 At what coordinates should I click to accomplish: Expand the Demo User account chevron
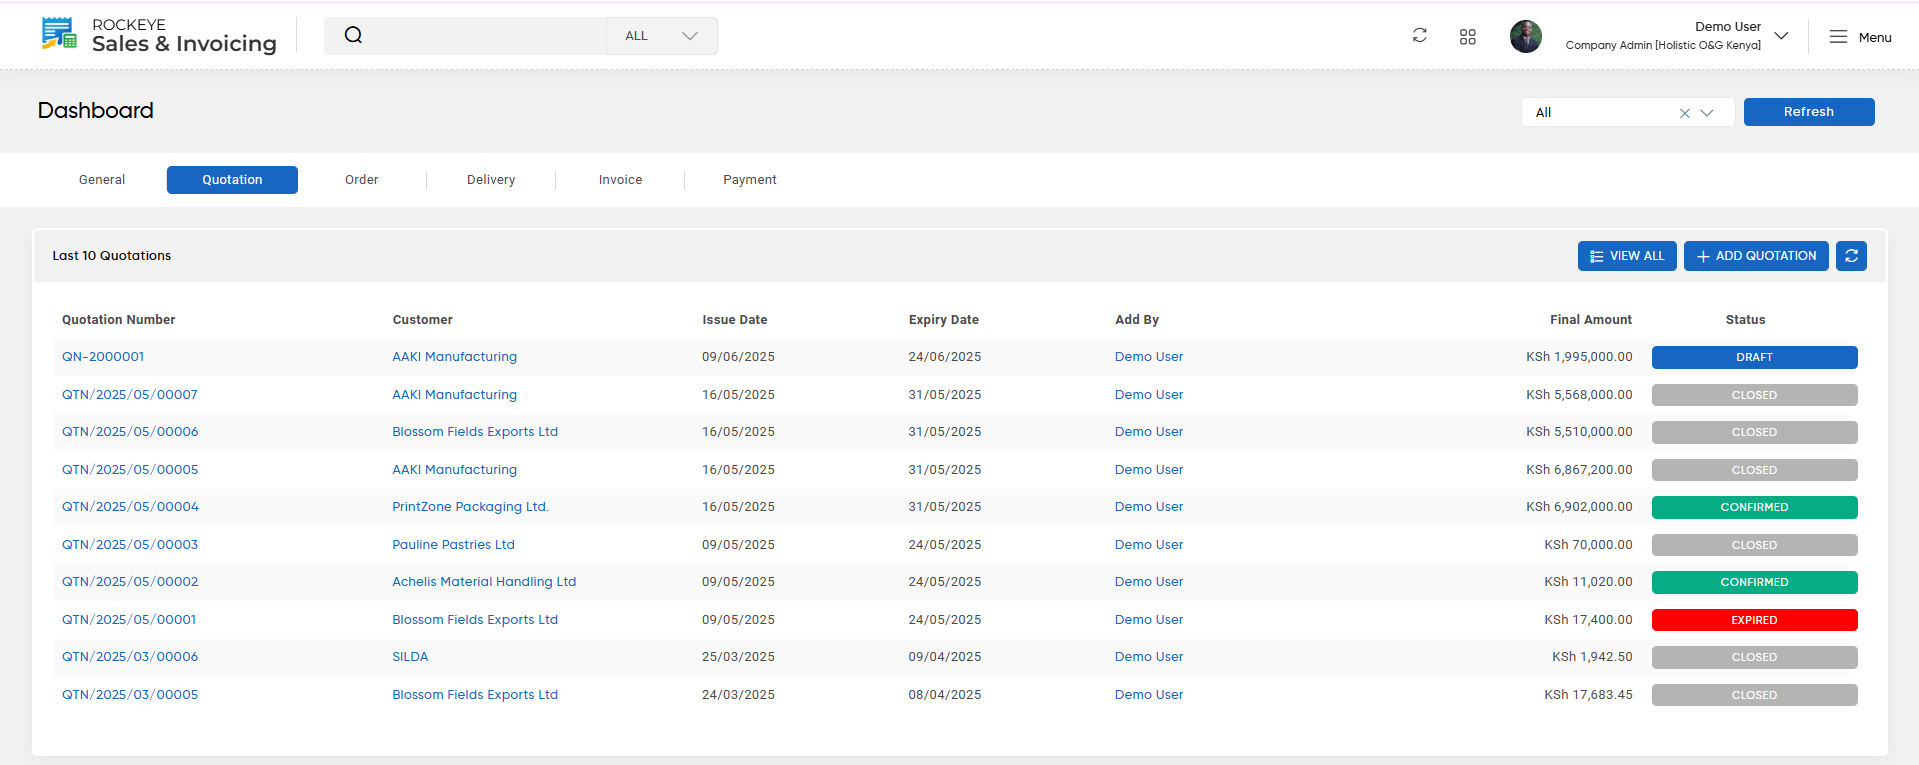[x=1781, y=36]
